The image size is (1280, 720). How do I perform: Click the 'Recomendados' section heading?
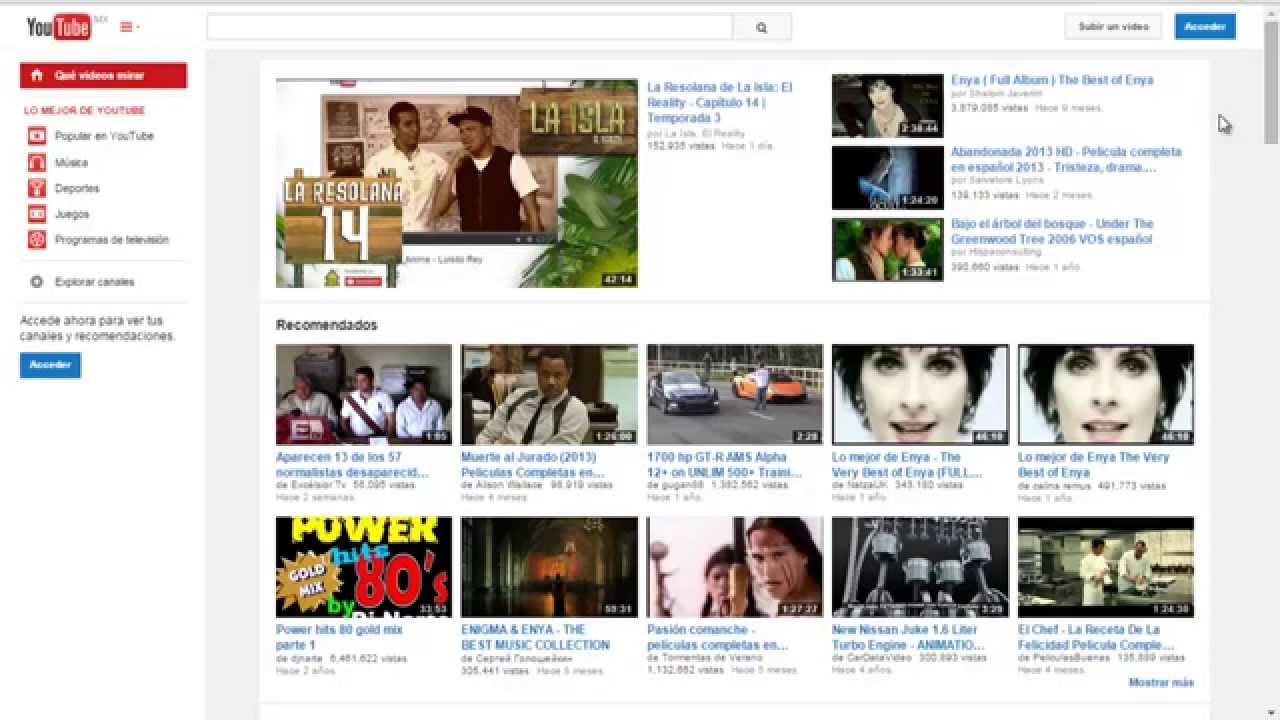point(327,325)
